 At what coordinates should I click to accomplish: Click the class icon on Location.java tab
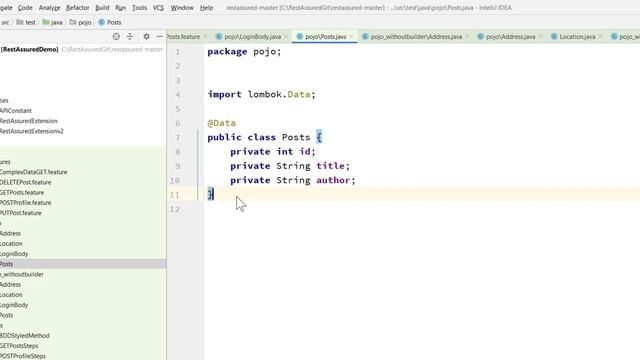tap(554, 36)
